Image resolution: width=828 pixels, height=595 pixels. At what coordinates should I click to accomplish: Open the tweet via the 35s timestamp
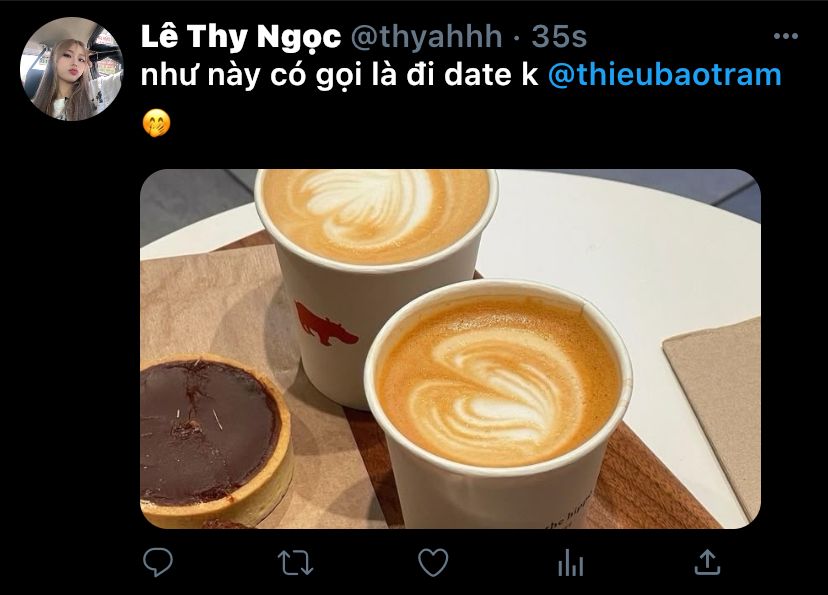559,36
